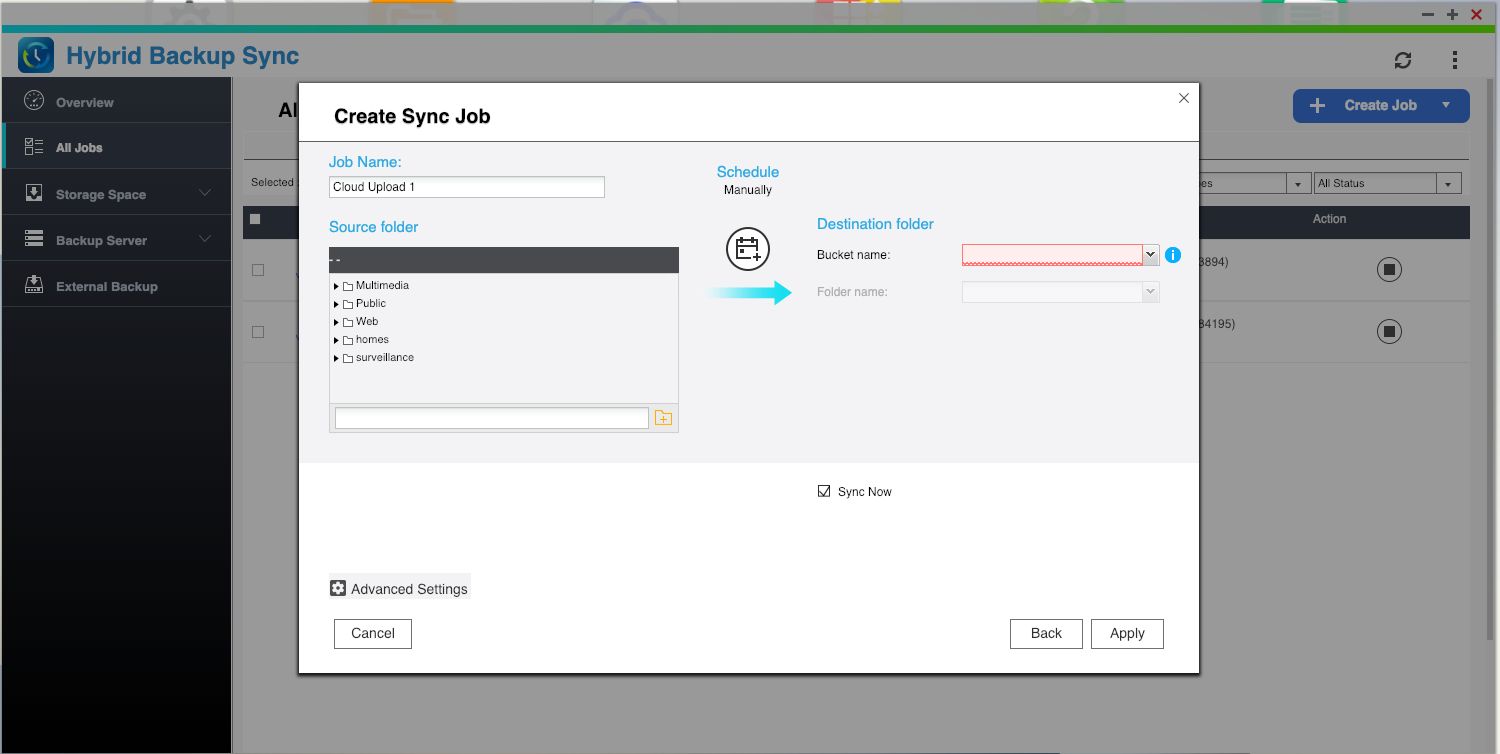This screenshot has height=754, width=1500.
Task: Click stop icon for second job row
Action: click(x=1389, y=331)
